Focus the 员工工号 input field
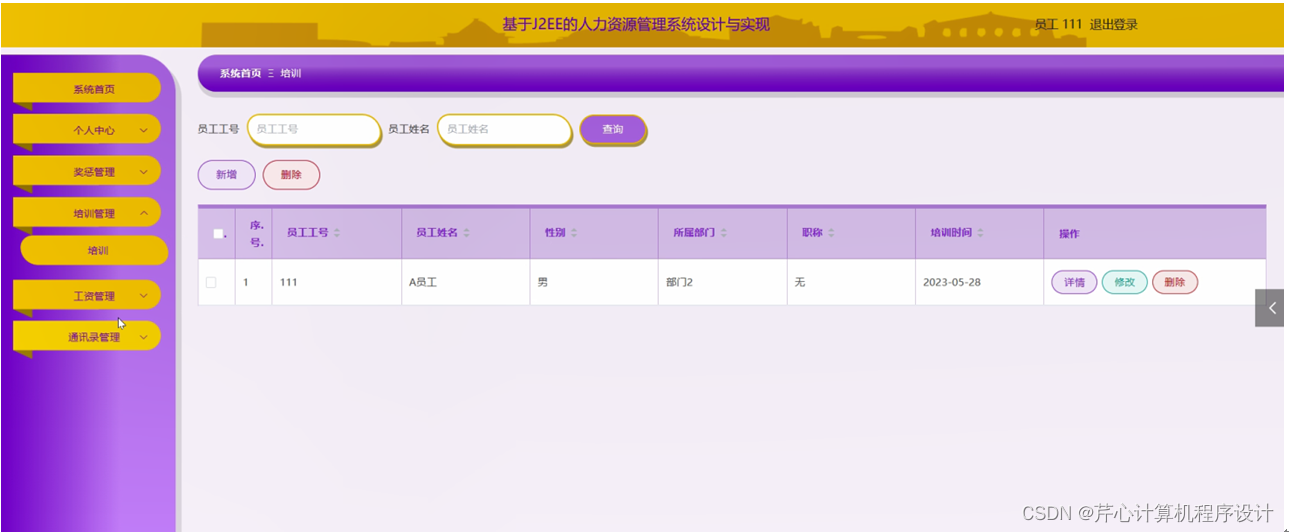Image resolution: width=1289 pixels, height=532 pixels. click(314, 129)
